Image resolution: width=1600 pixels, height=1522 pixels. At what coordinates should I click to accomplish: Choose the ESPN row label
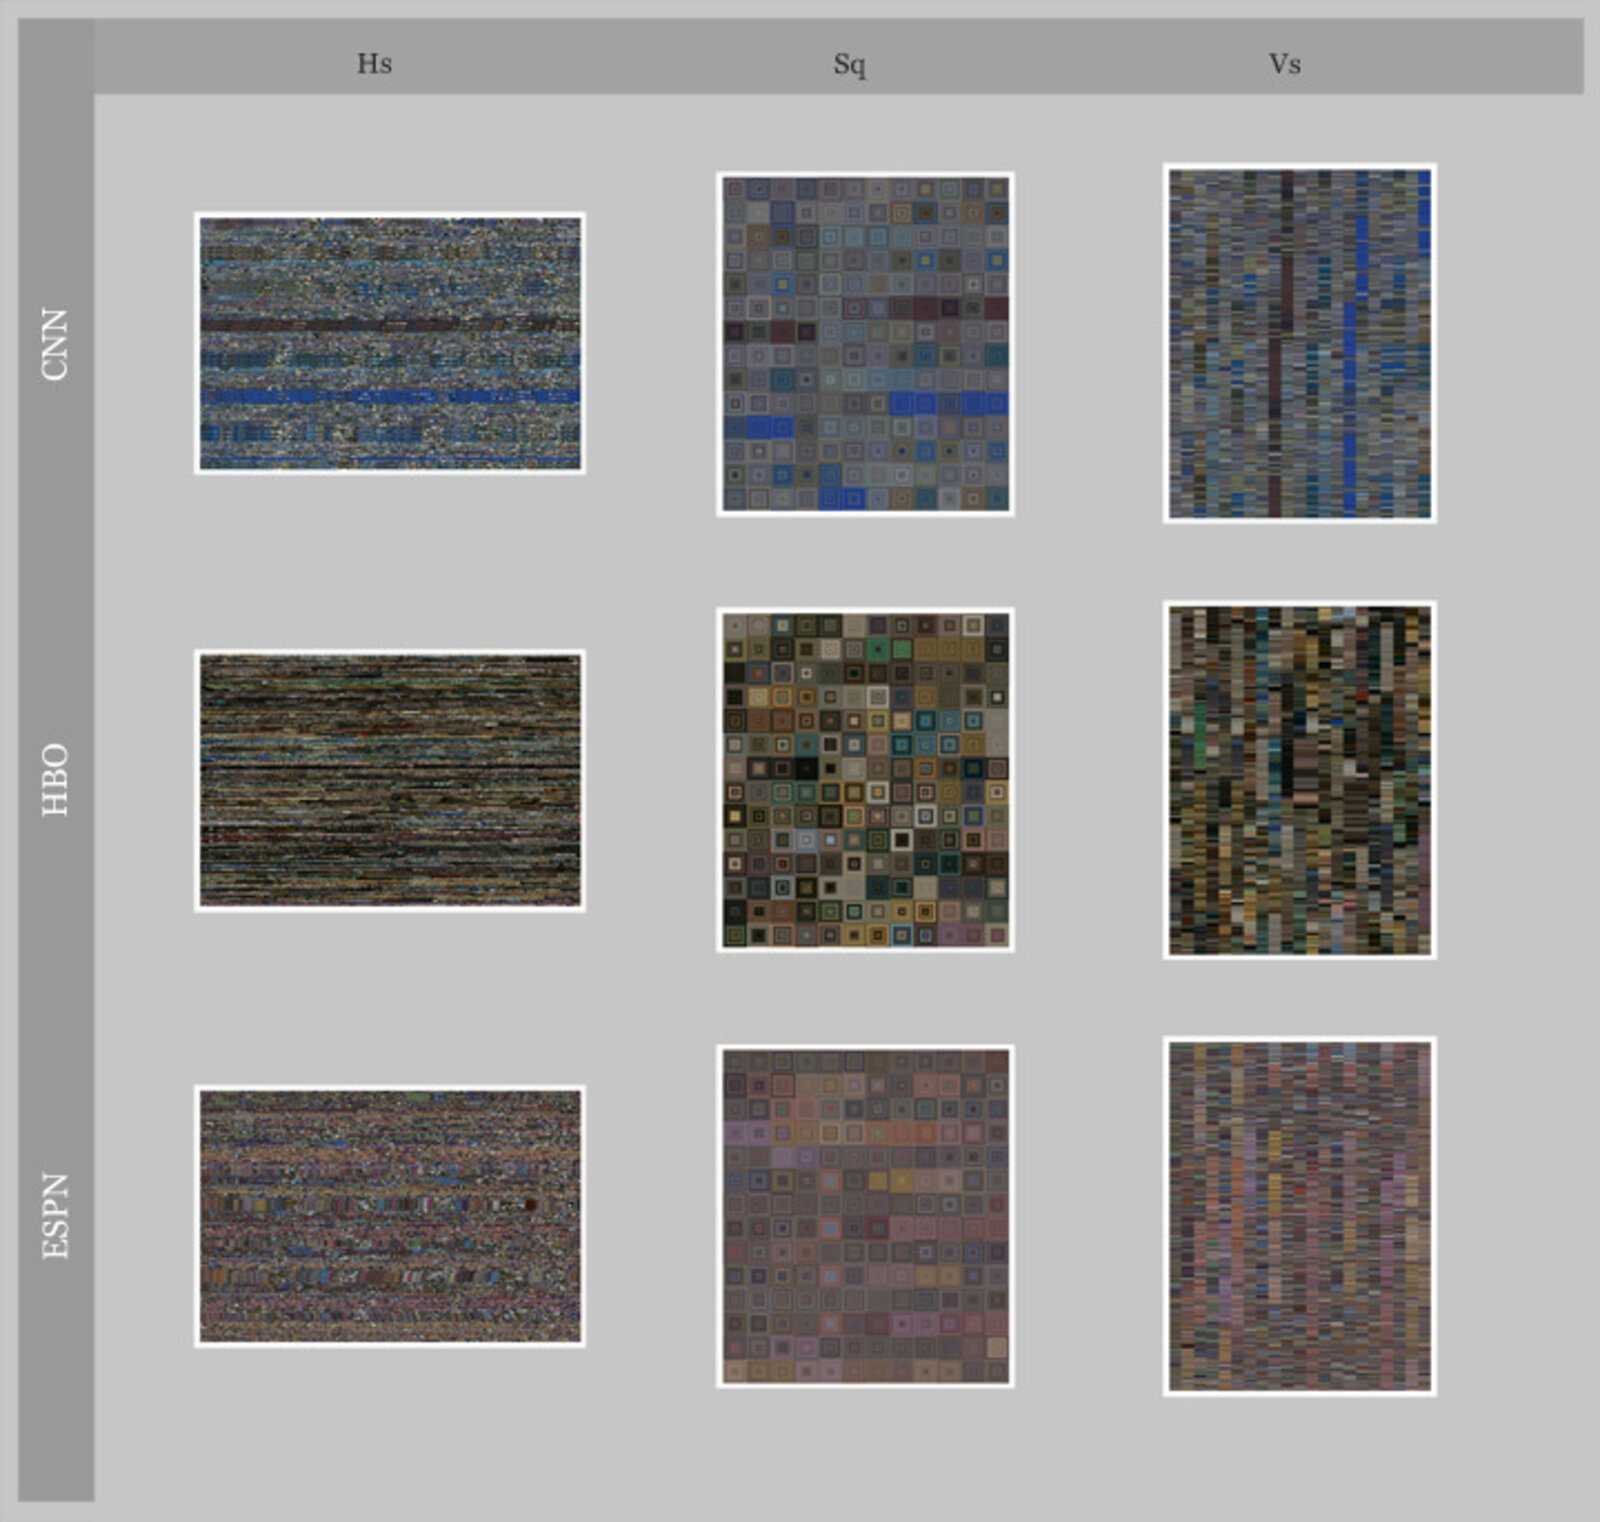pos(56,1216)
